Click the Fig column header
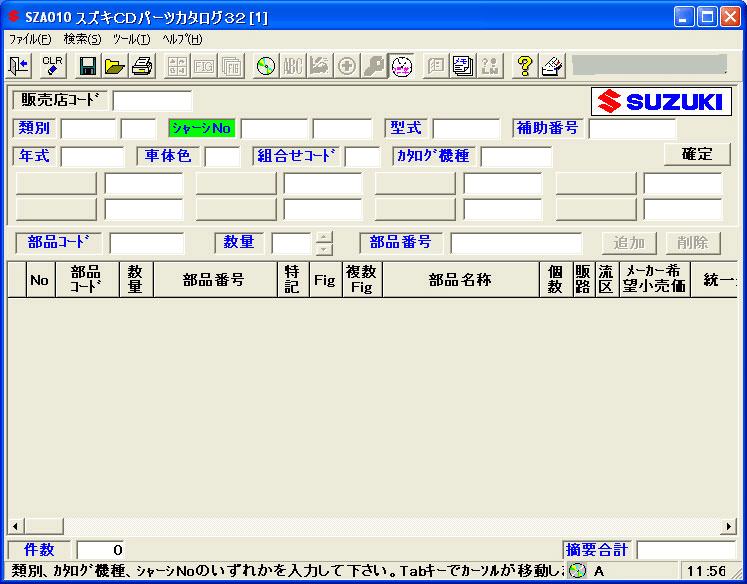 point(325,280)
